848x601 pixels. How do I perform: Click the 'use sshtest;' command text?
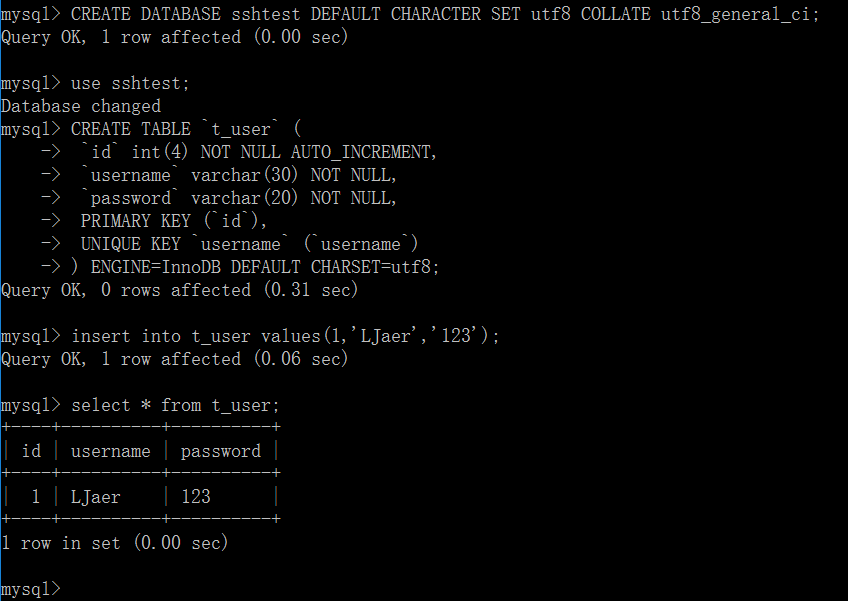coord(130,83)
